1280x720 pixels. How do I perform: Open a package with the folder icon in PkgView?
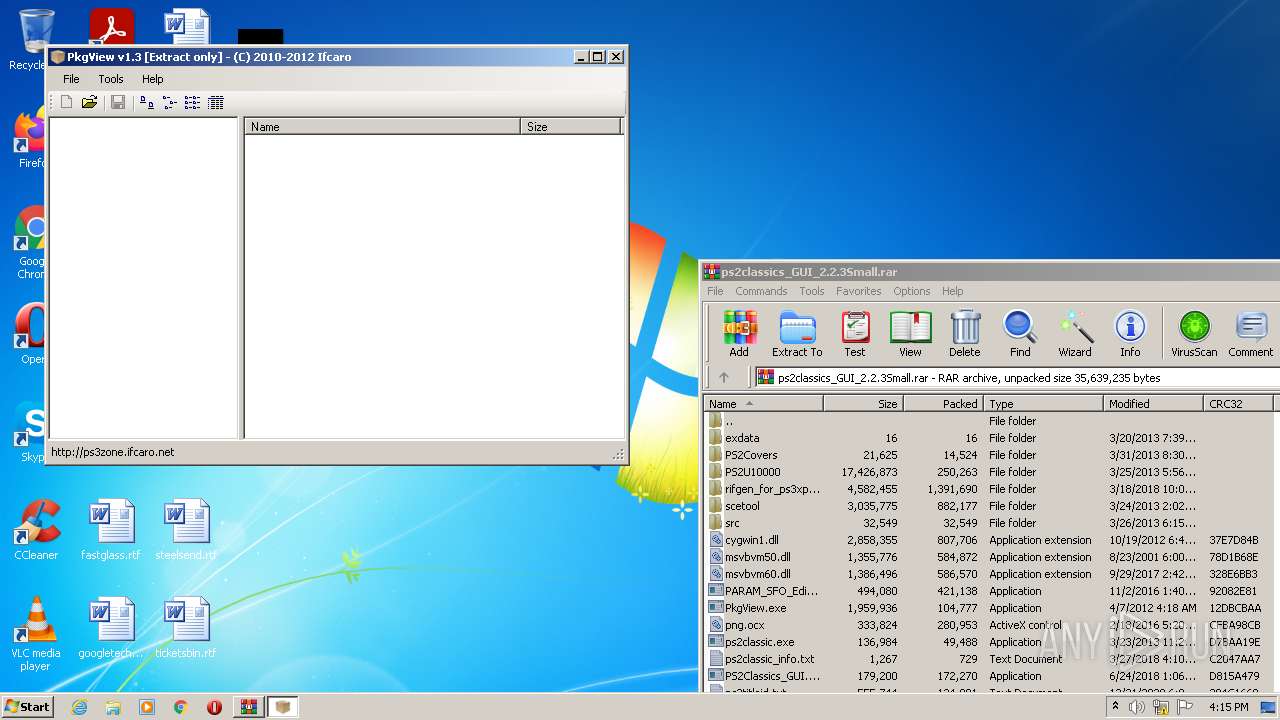coord(89,102)
